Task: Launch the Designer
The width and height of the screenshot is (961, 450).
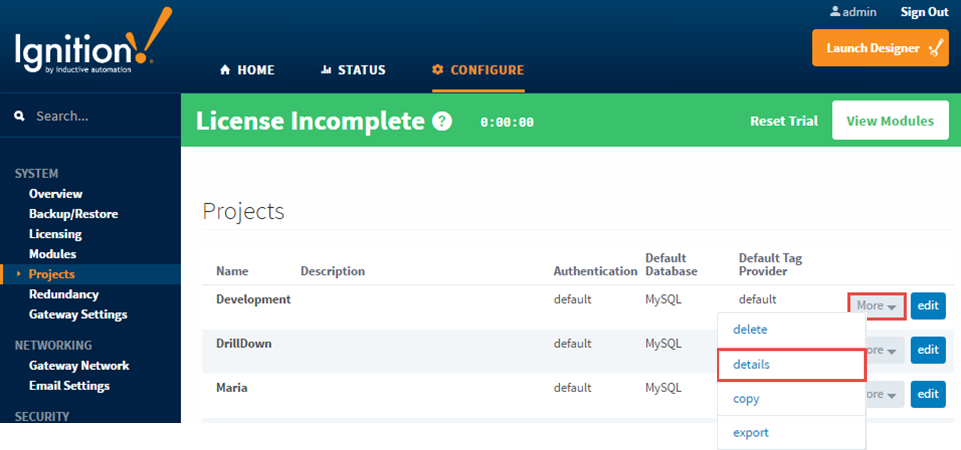Action: (x=880, y=48)
